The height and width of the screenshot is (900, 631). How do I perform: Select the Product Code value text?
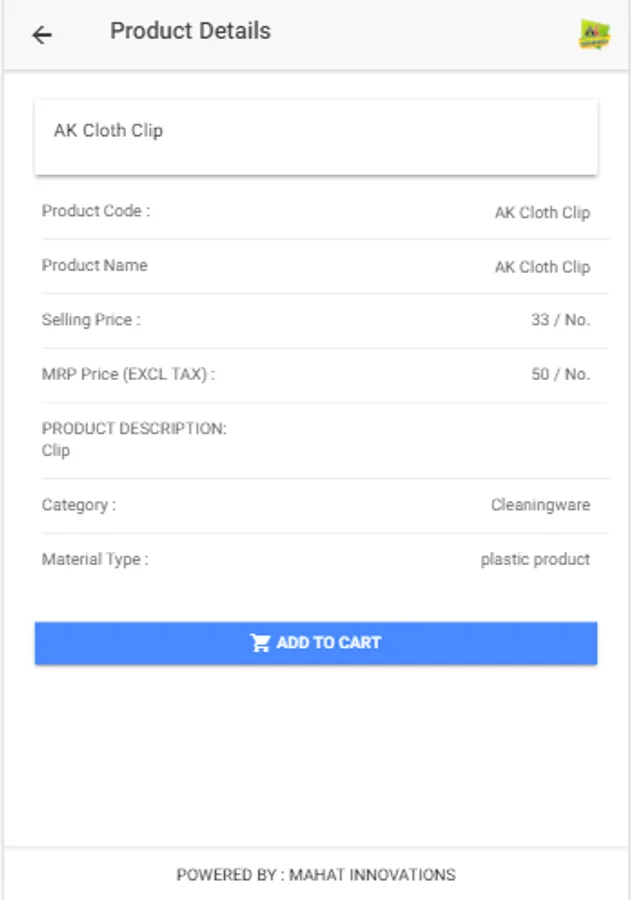(x=542, y=213)
